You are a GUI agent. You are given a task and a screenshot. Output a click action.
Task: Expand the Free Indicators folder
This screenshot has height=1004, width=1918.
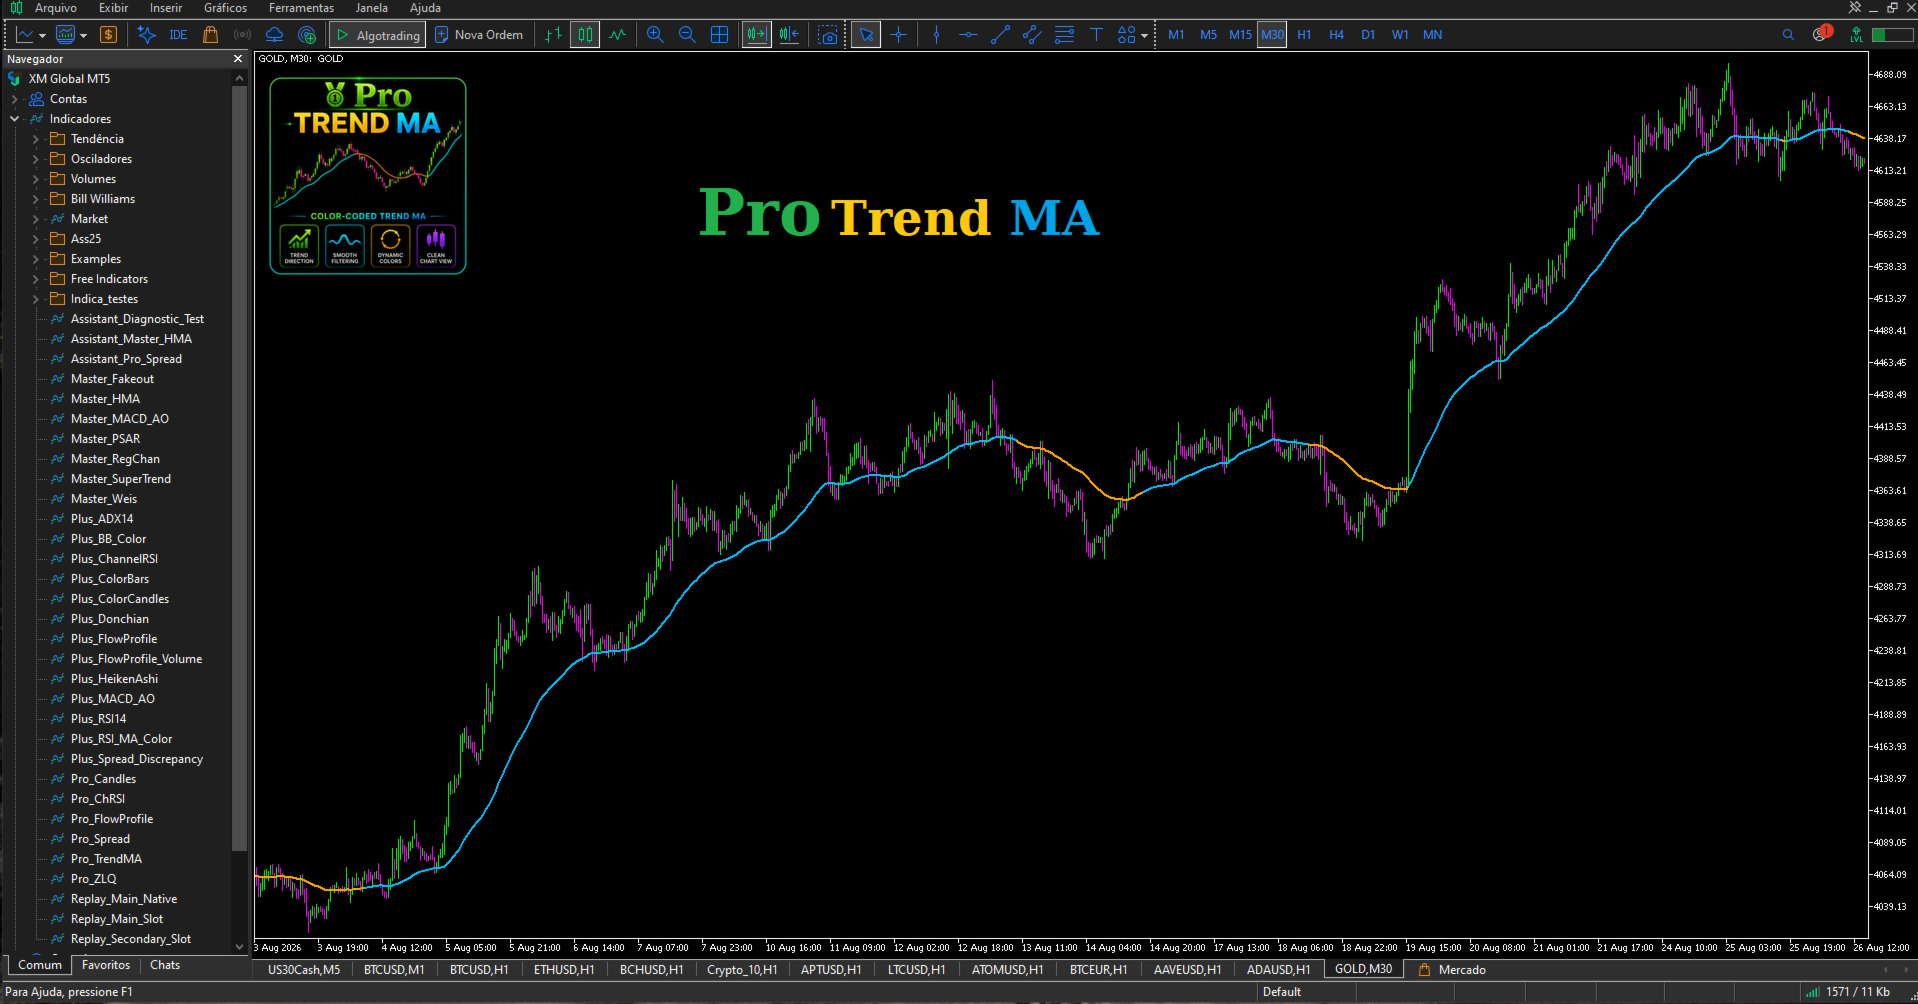click(x=36, y=279)
